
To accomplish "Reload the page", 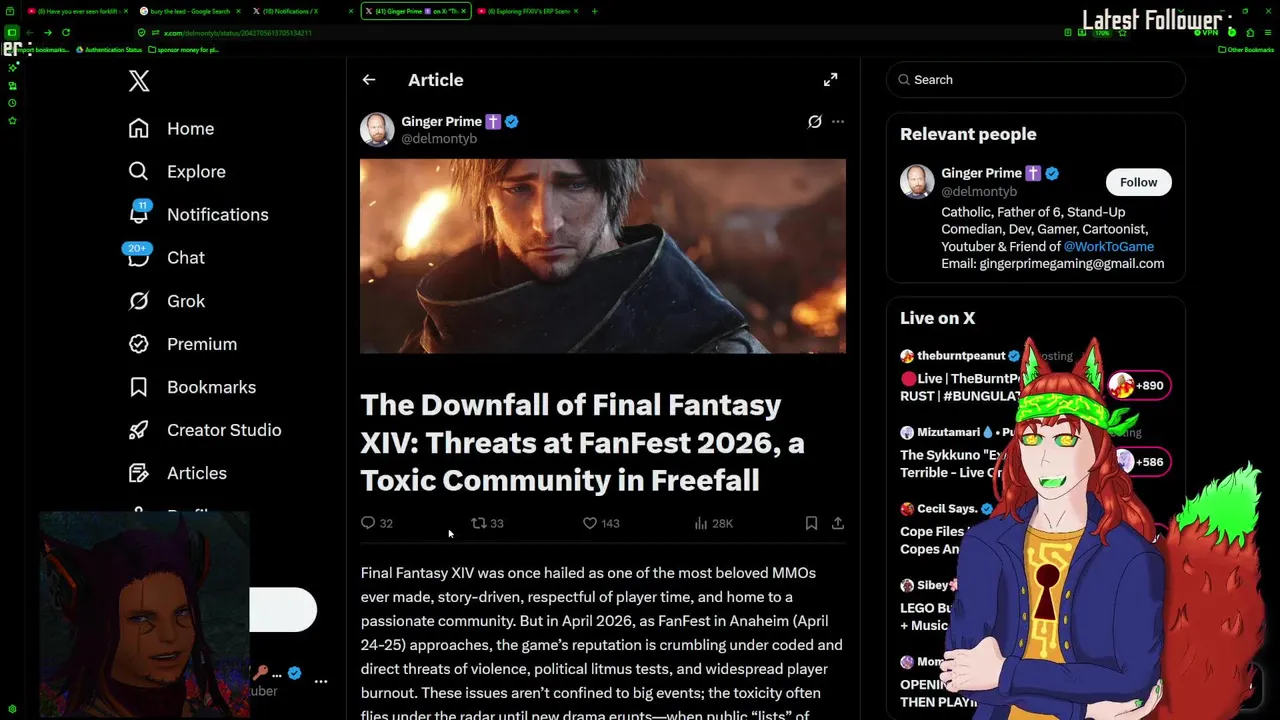I will click(66, 32).
